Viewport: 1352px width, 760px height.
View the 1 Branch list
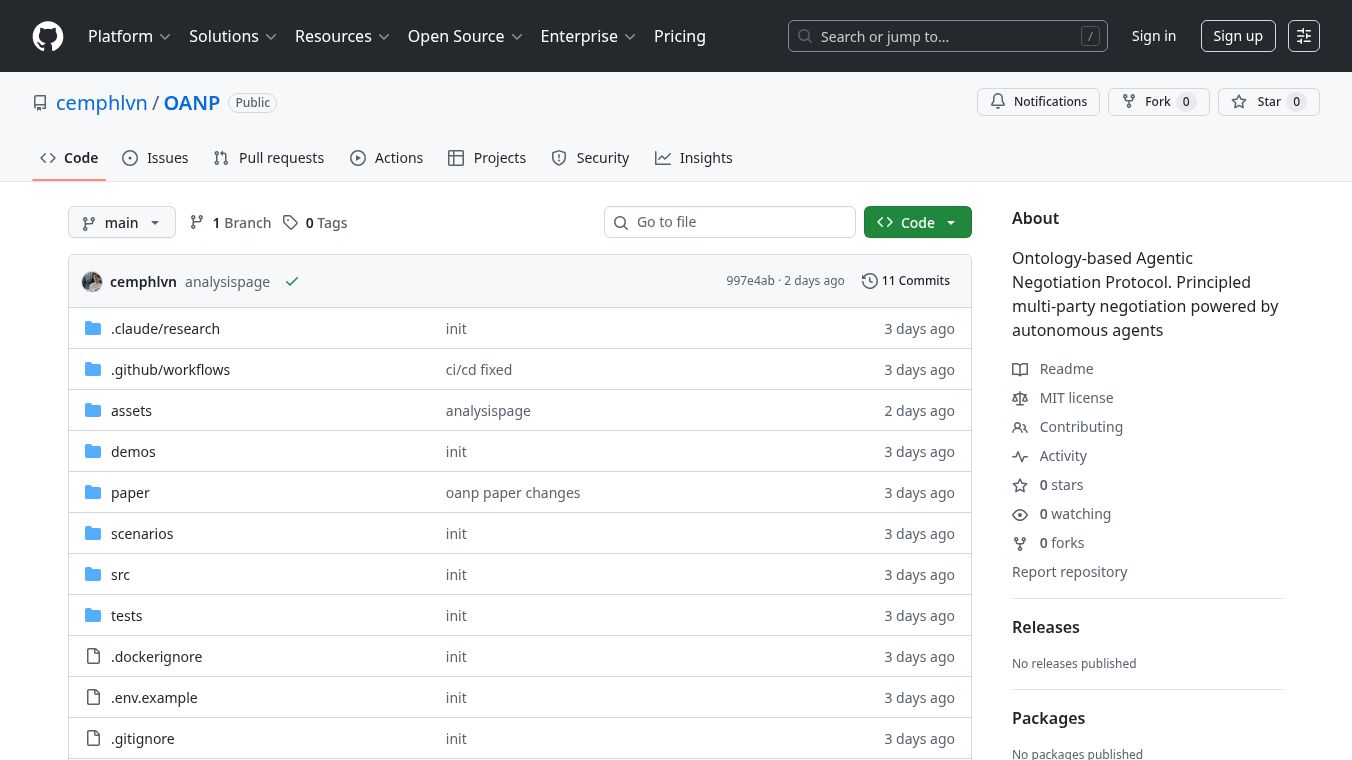[x=231, y=223]
